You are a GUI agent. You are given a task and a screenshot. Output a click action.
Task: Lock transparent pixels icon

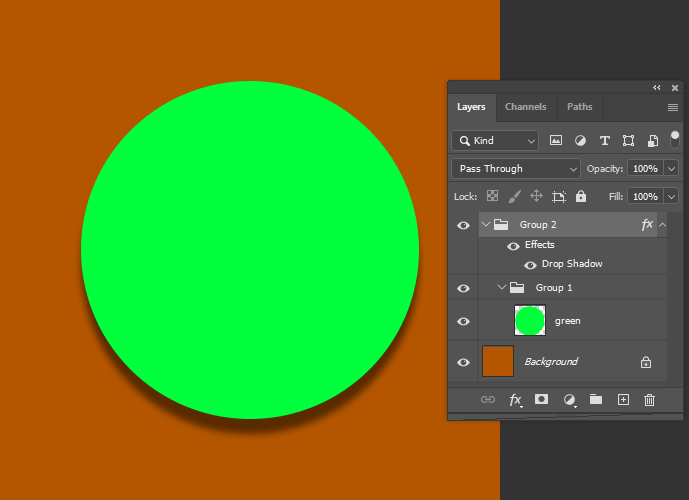[493, 196]
